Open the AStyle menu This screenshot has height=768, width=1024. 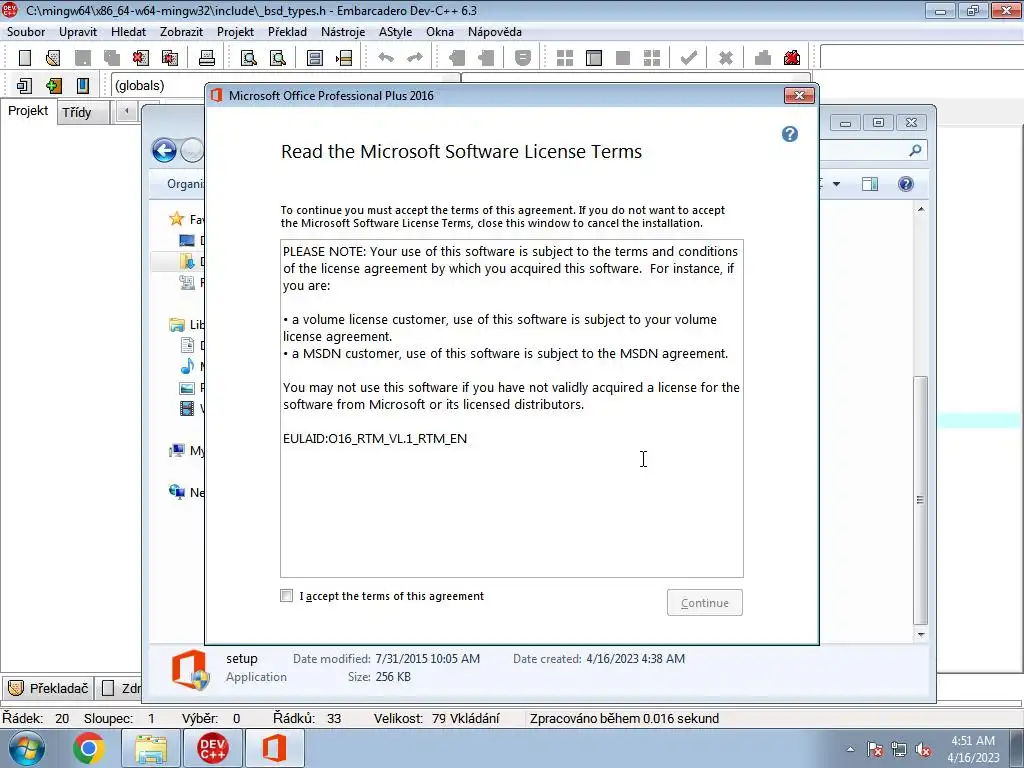pyautogui.click(x=395, y=32)
